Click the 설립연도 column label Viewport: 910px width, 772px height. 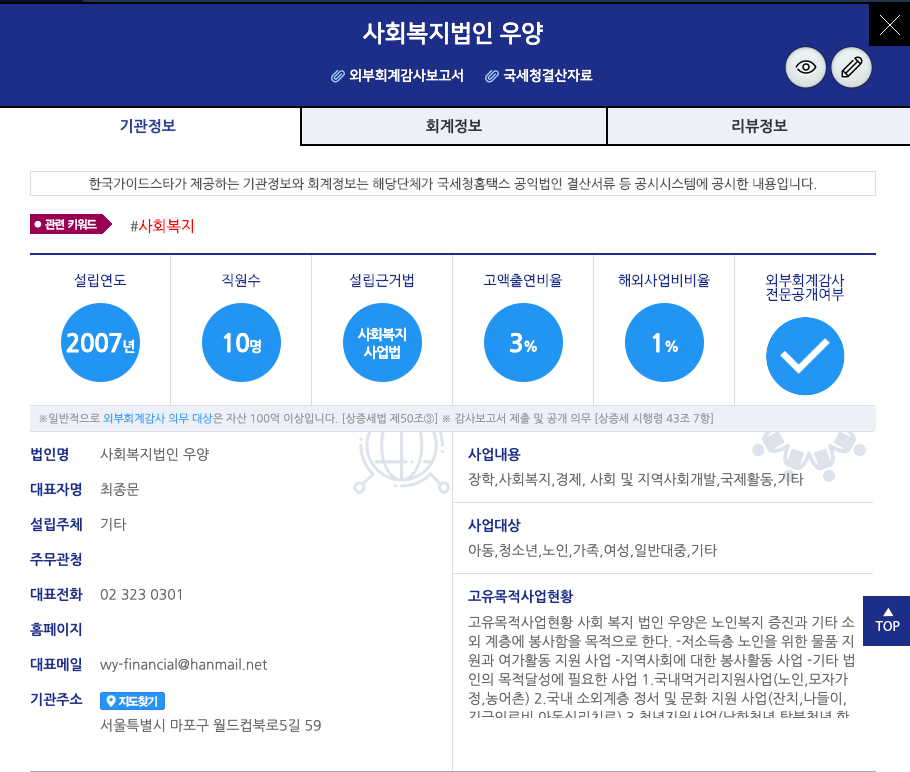tap(100, 280)
